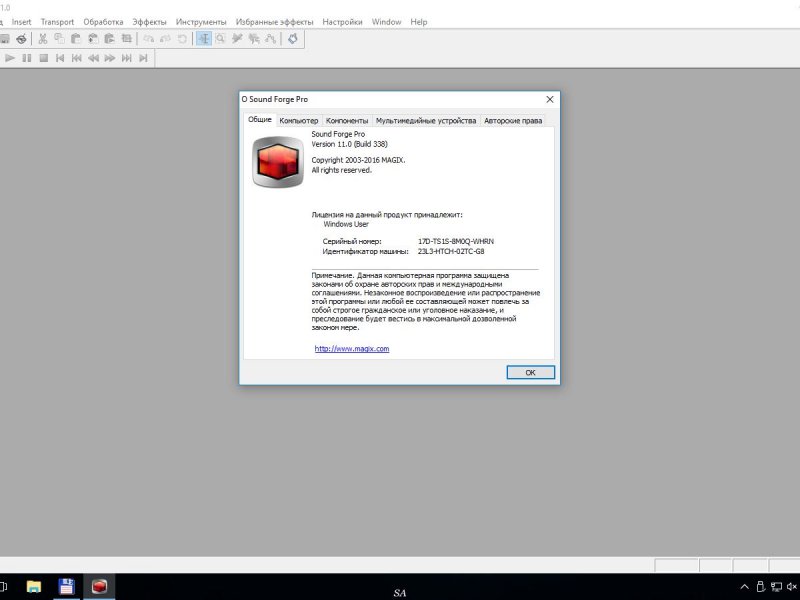The width and height of the screenshot is (800, 600).
Task: Click the 'Windows User' license owner text
Action: [x=346, y=224]
